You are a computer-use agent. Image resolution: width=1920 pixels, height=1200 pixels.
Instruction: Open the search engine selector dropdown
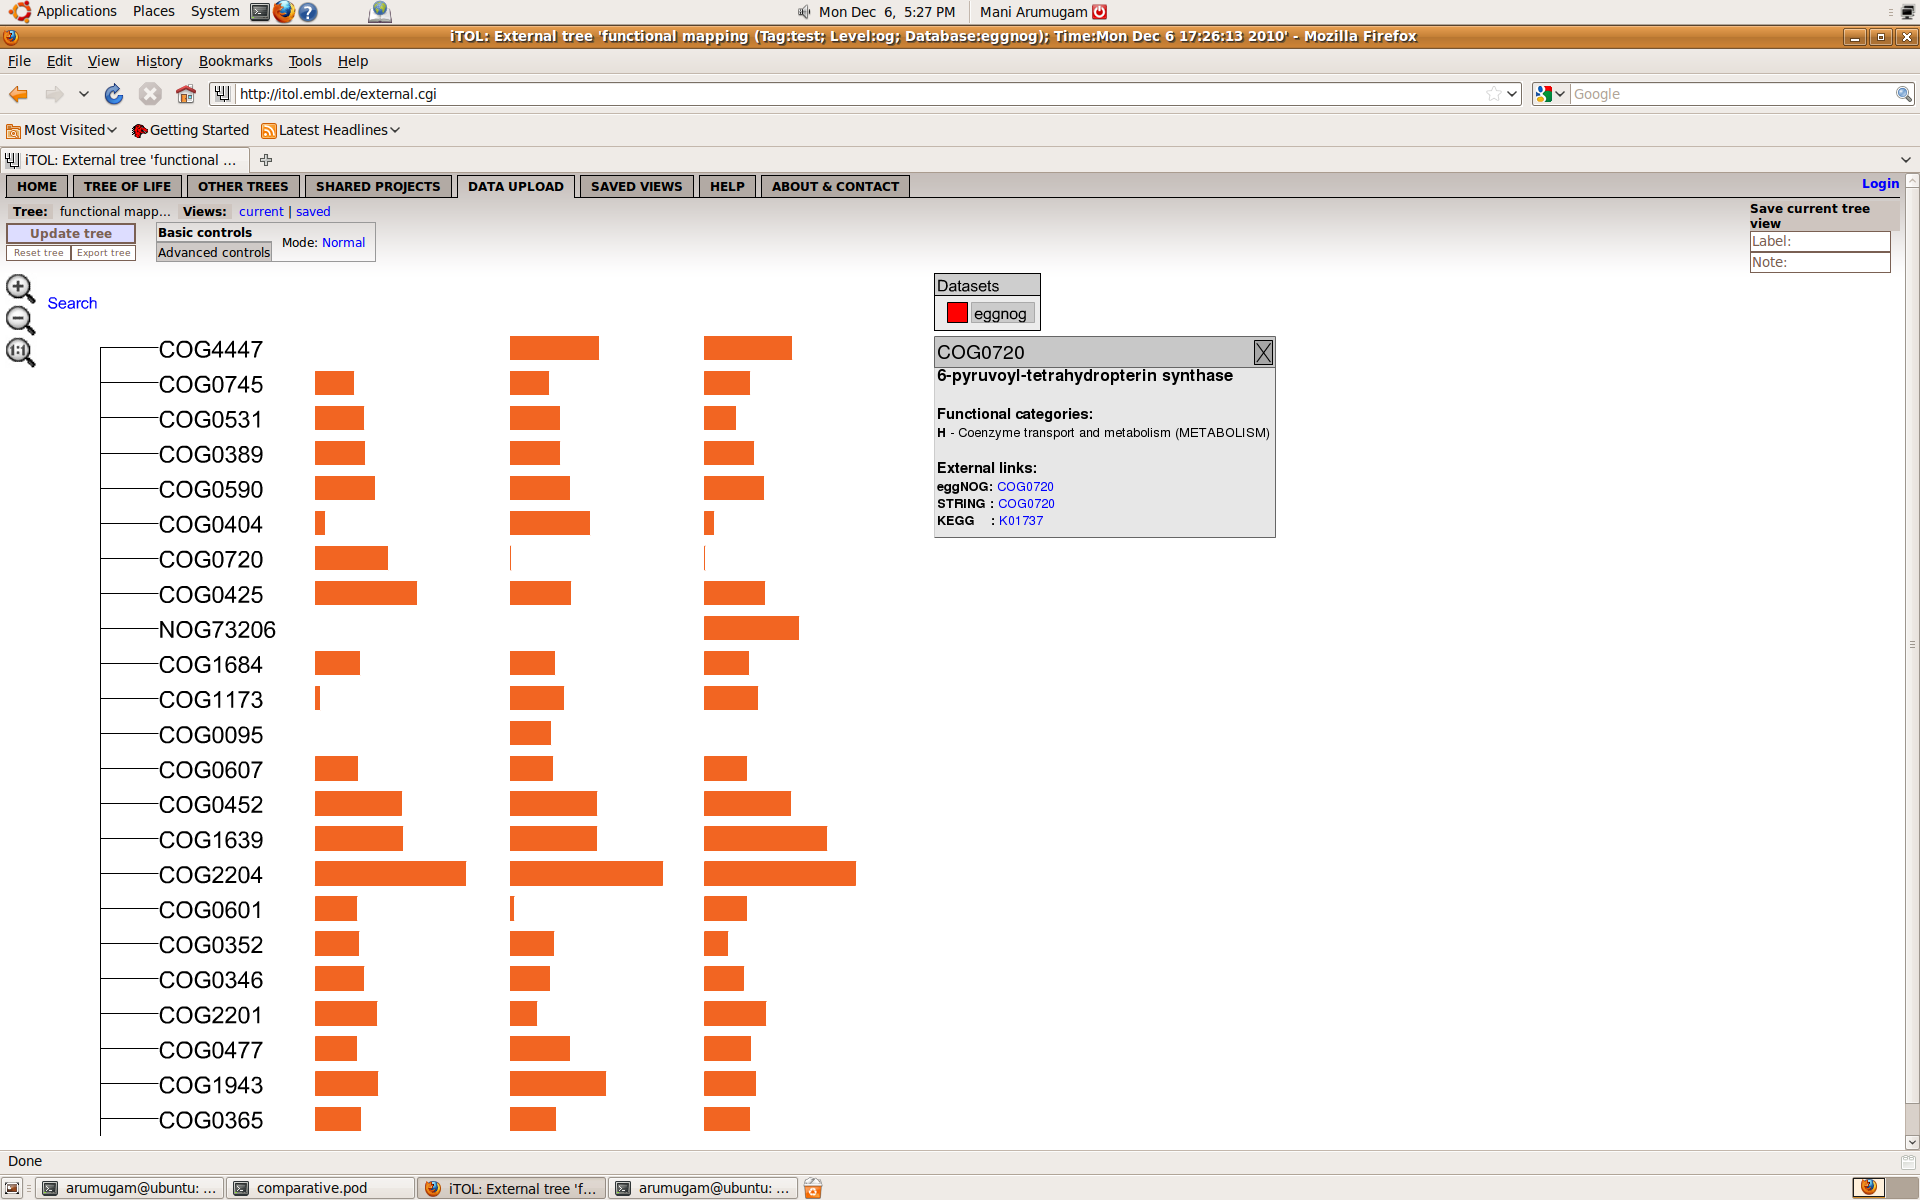point(1550,94)
